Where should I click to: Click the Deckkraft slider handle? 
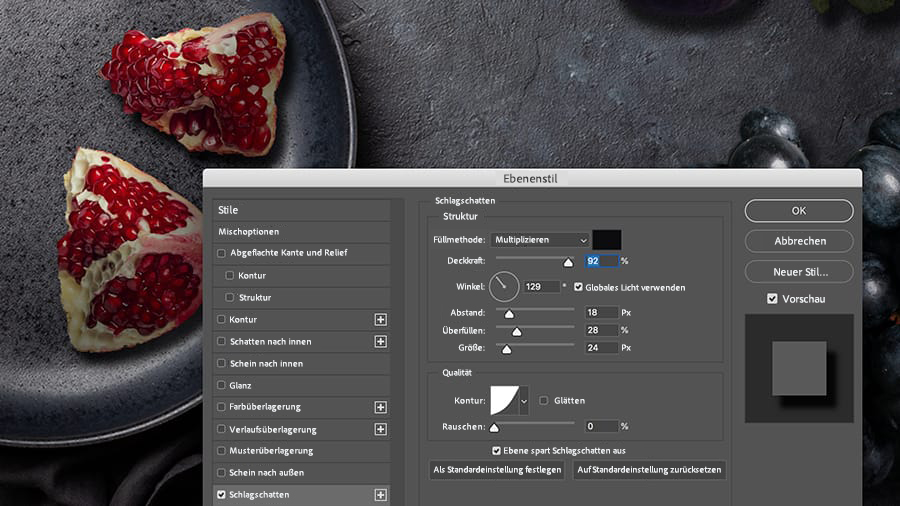click(568, 263)
